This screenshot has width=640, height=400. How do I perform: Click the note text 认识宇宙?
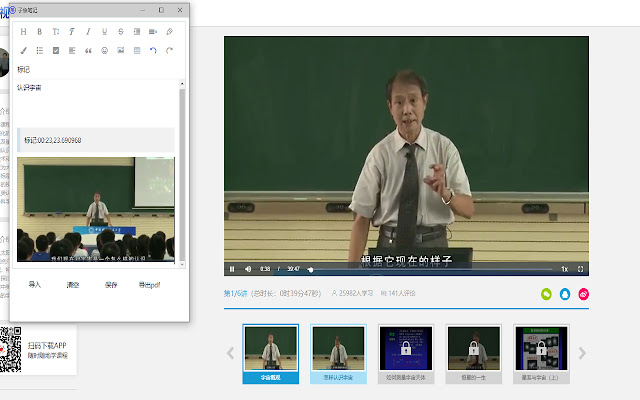click(29, 87)
